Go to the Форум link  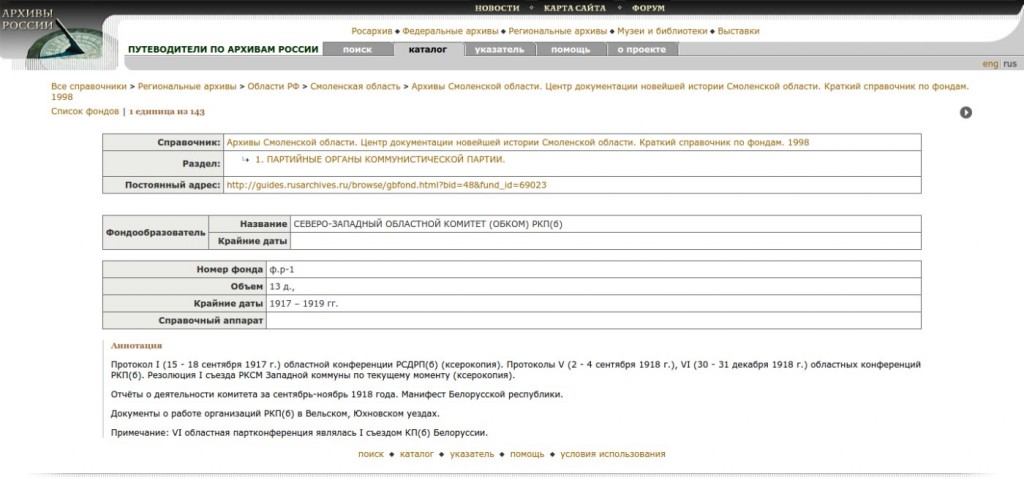click(648, 8)
